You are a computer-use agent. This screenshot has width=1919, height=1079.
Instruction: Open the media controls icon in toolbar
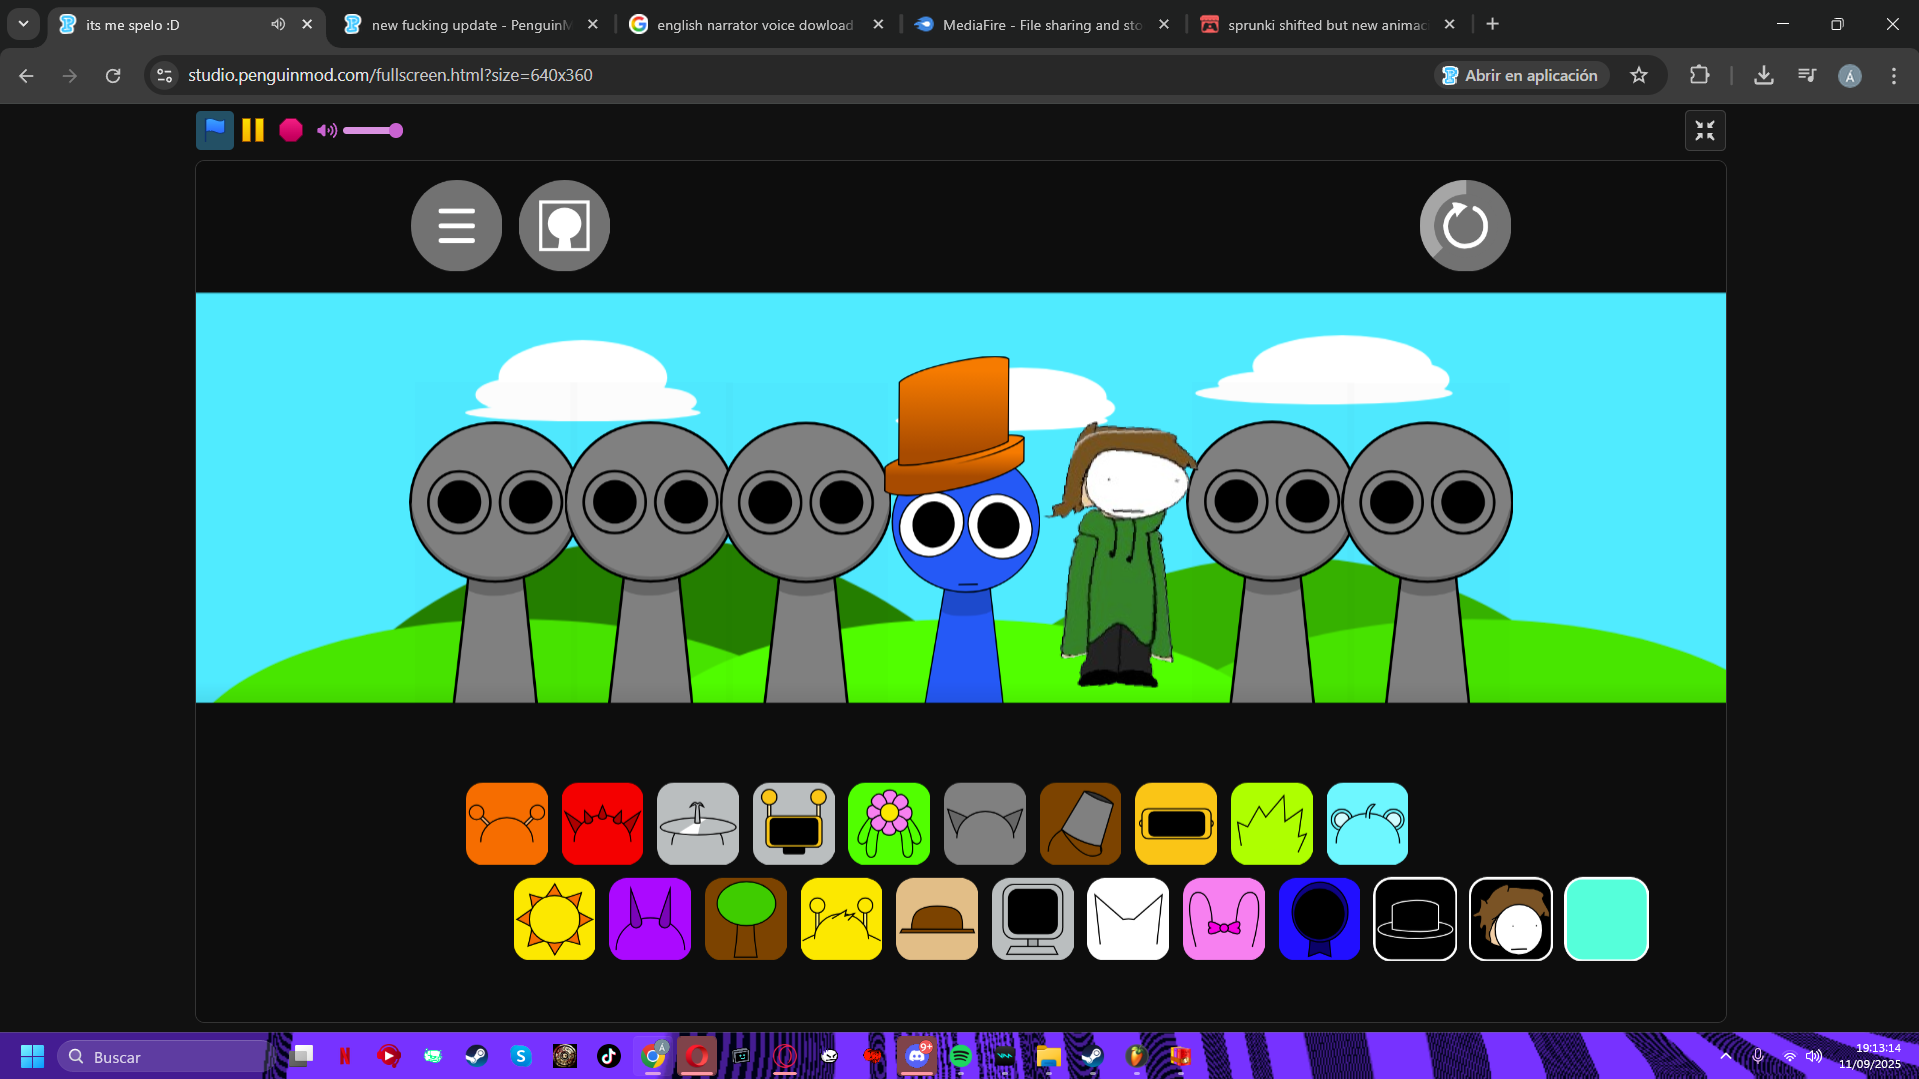(x=1807, y=75)
